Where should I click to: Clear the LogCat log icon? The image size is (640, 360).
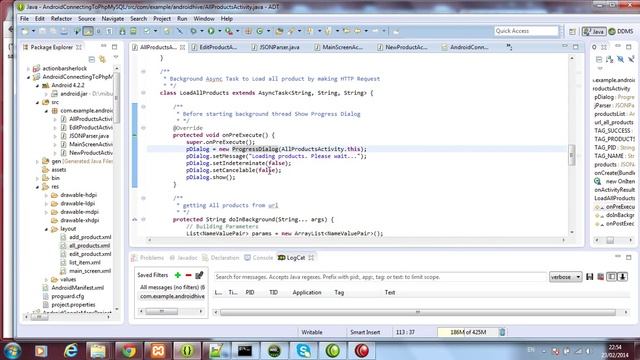coord(600,277)
